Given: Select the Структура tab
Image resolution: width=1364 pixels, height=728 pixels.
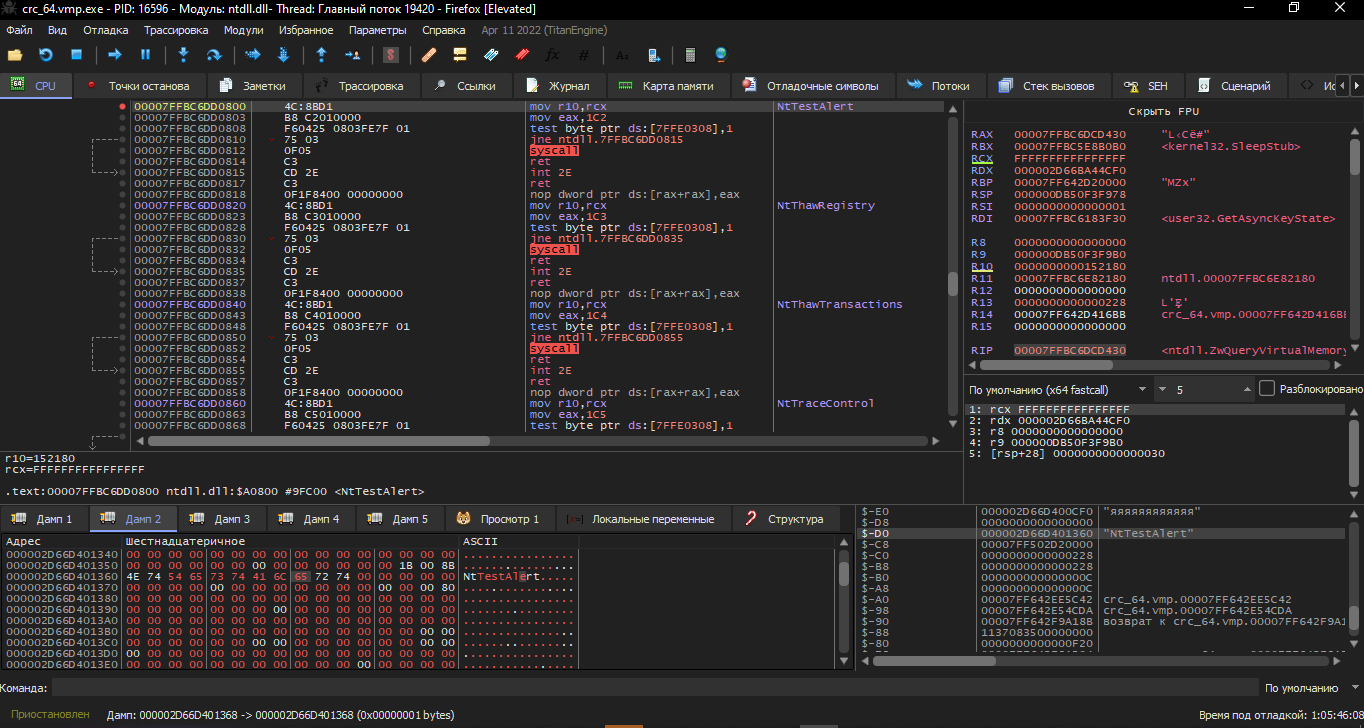Looking at the screenshot, I should (785, 519).
